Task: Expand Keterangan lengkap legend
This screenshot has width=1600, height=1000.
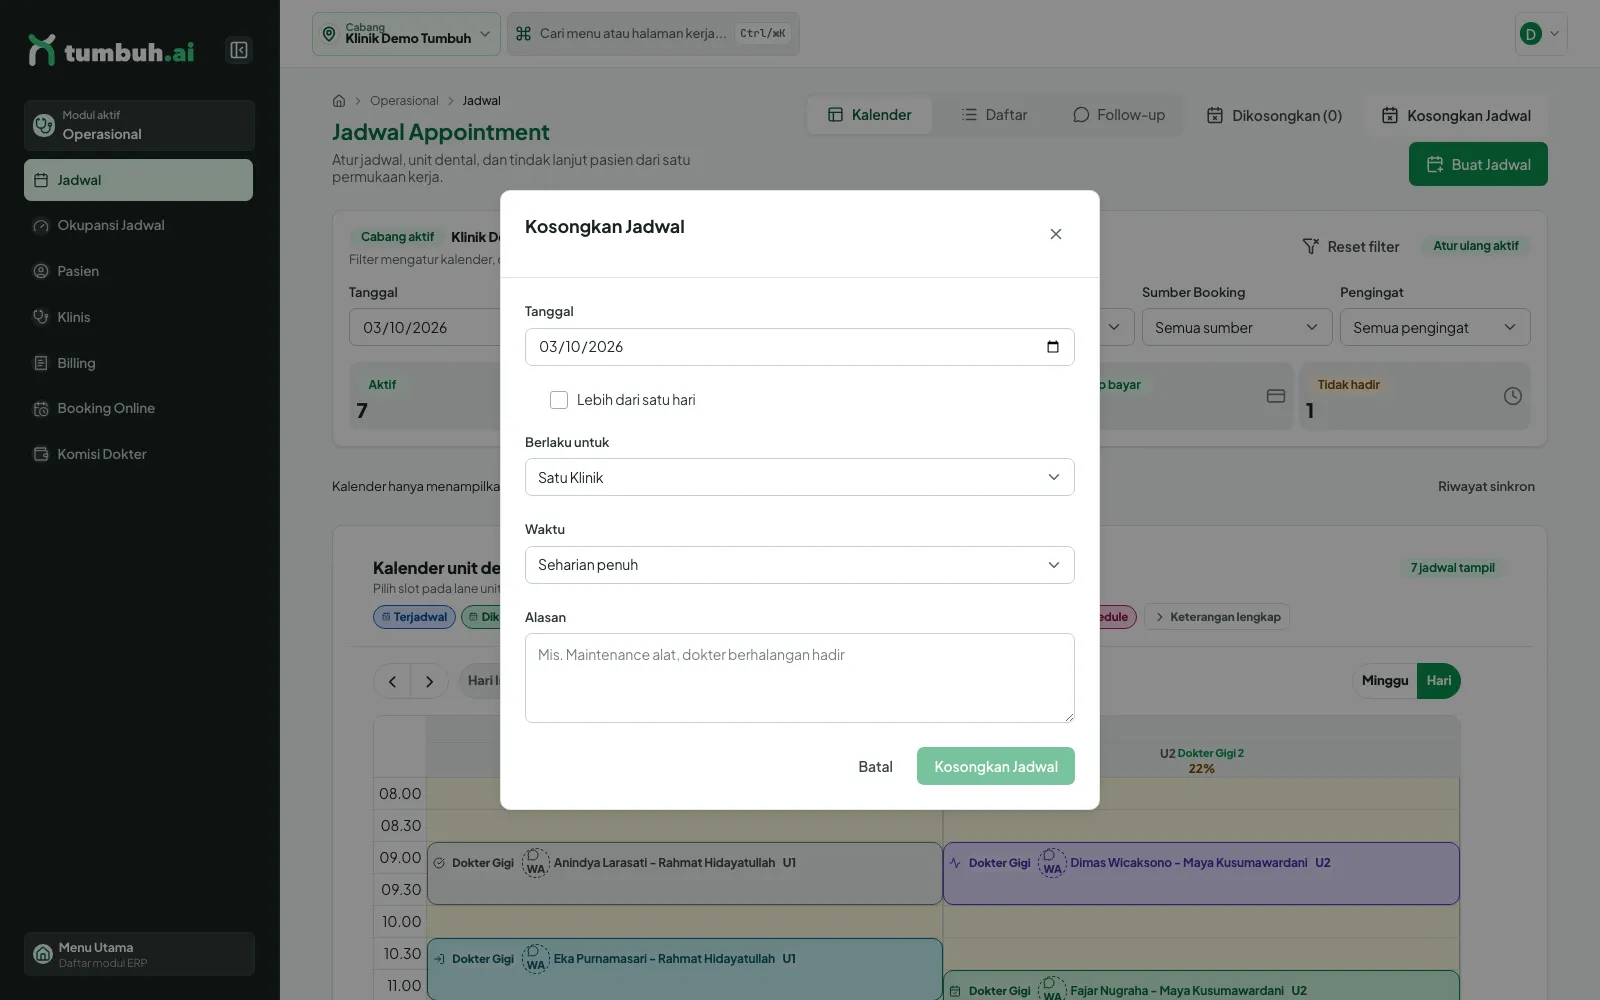Action: [x=1217, y=617]
